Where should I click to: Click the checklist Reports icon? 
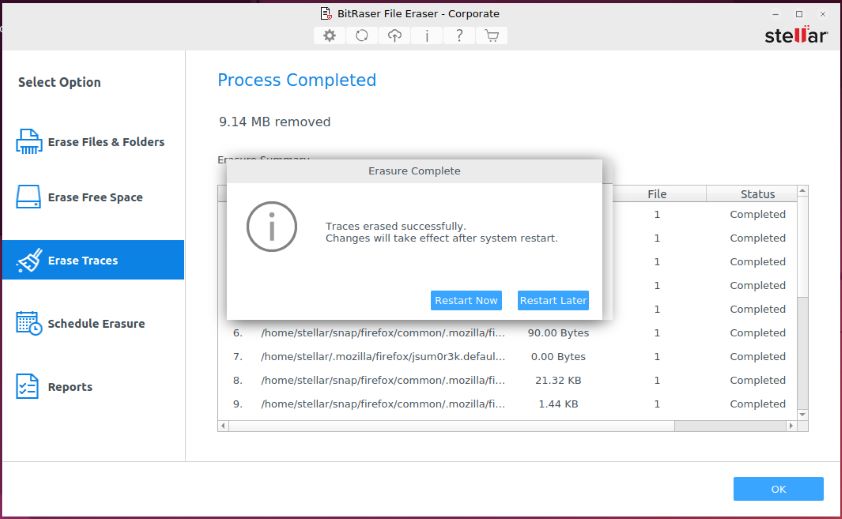pos(27,386)
